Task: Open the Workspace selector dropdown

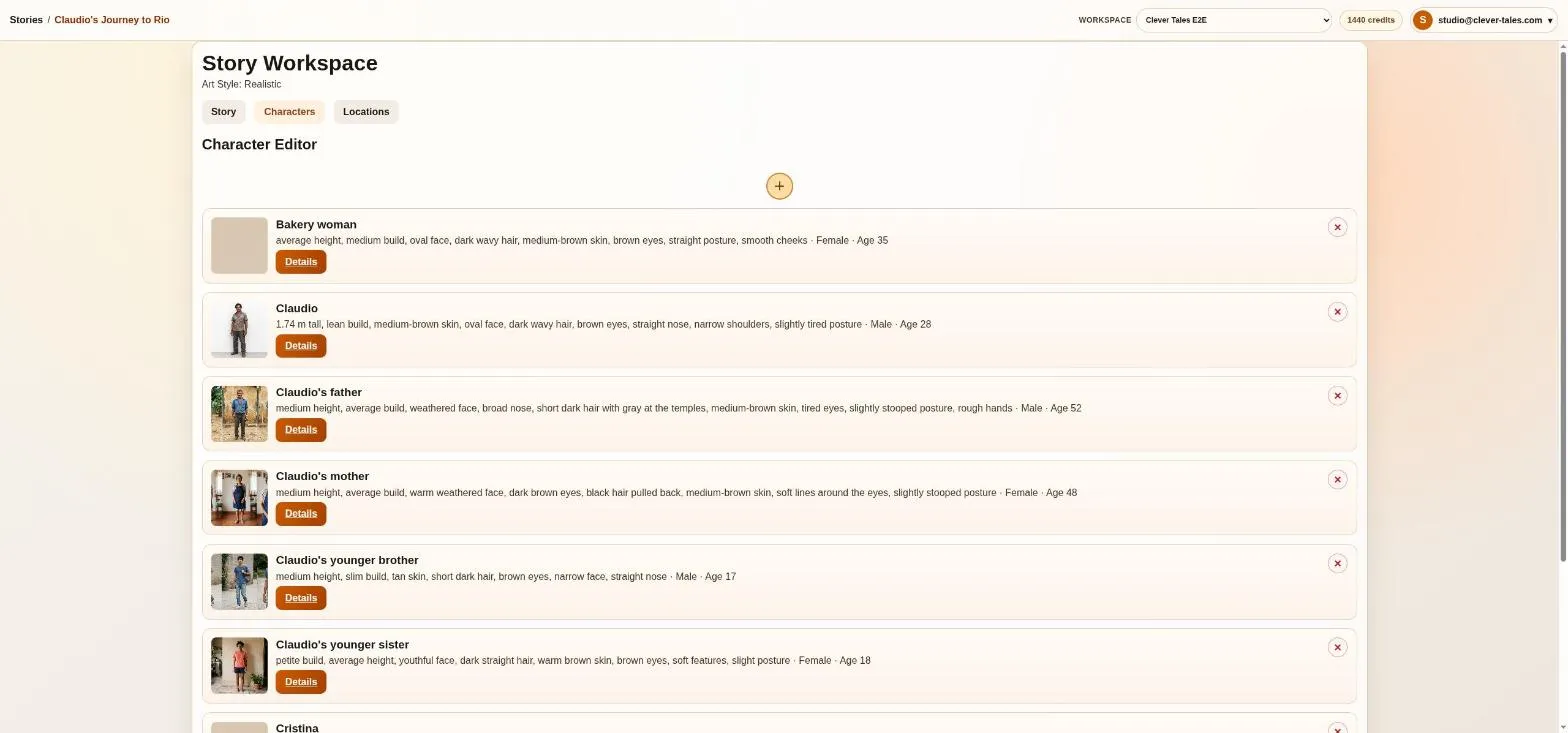Action: click(x=1233, y=20)
